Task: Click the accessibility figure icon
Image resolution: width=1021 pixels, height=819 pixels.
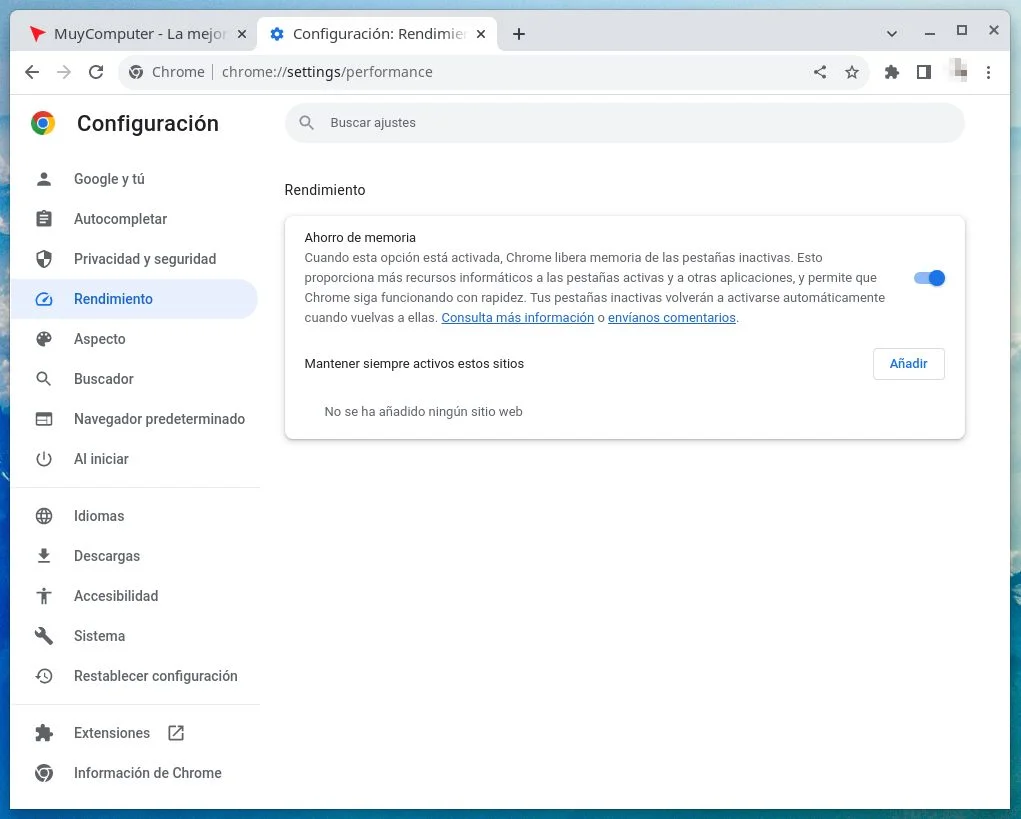Action: (44, 596)
